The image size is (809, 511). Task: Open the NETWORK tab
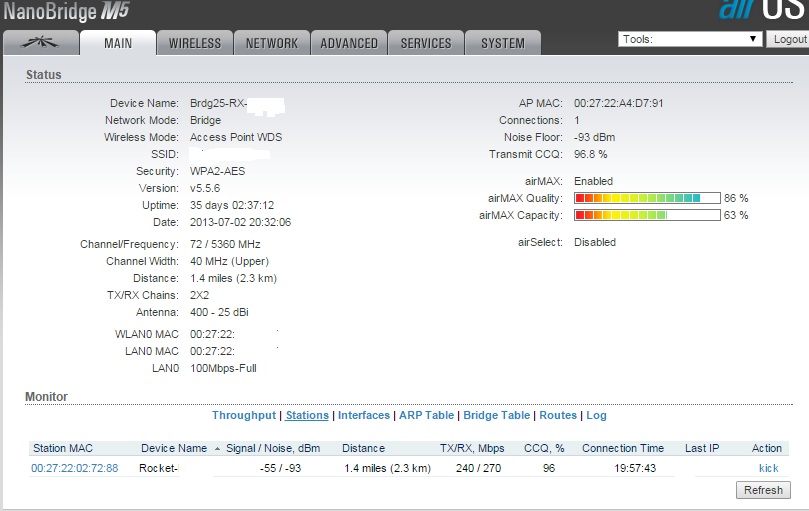coord(271,43)
